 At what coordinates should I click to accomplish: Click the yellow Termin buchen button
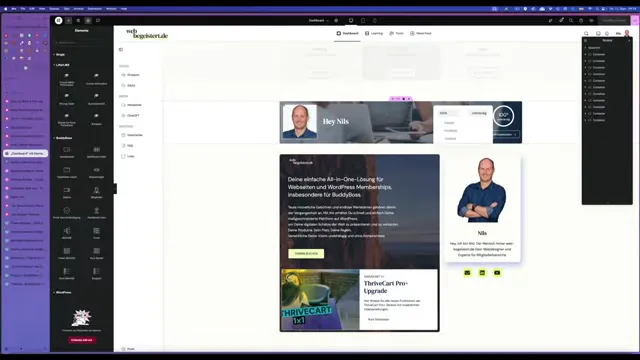pyautogui.click(x=306, y=253)
